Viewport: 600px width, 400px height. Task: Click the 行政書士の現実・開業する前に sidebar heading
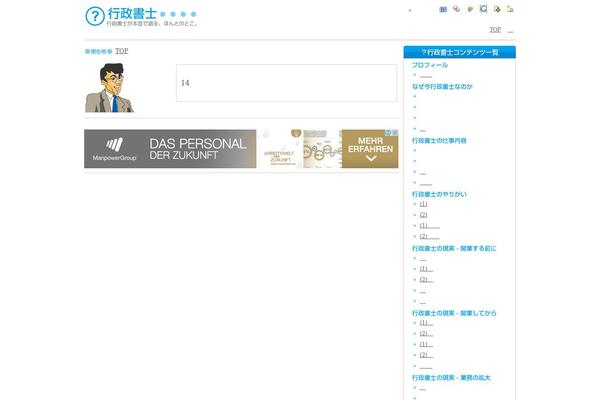454,248
